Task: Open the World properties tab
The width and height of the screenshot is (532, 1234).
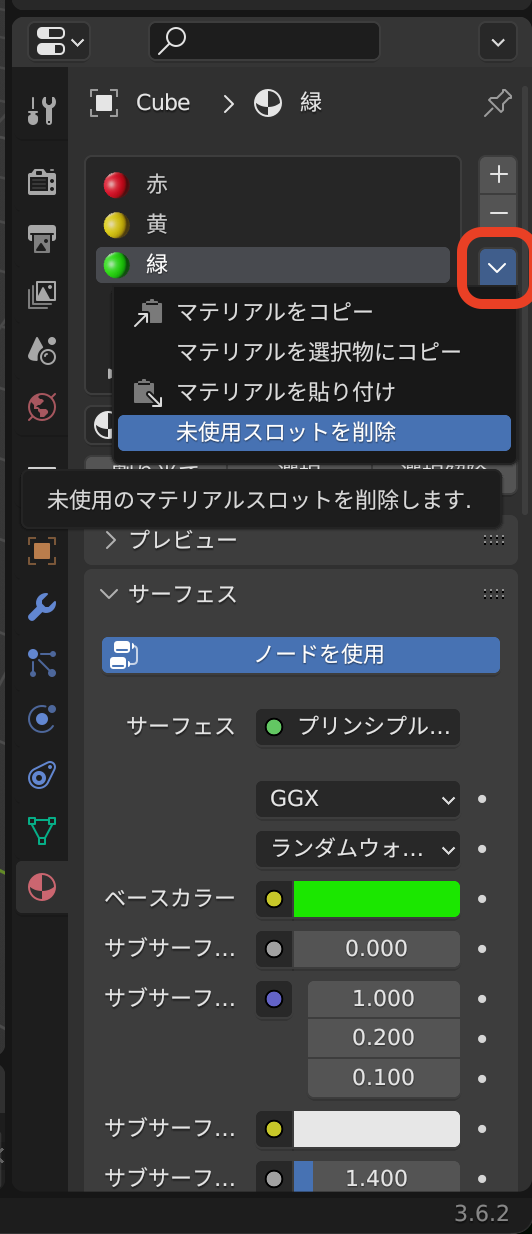Action: [42, 406]
